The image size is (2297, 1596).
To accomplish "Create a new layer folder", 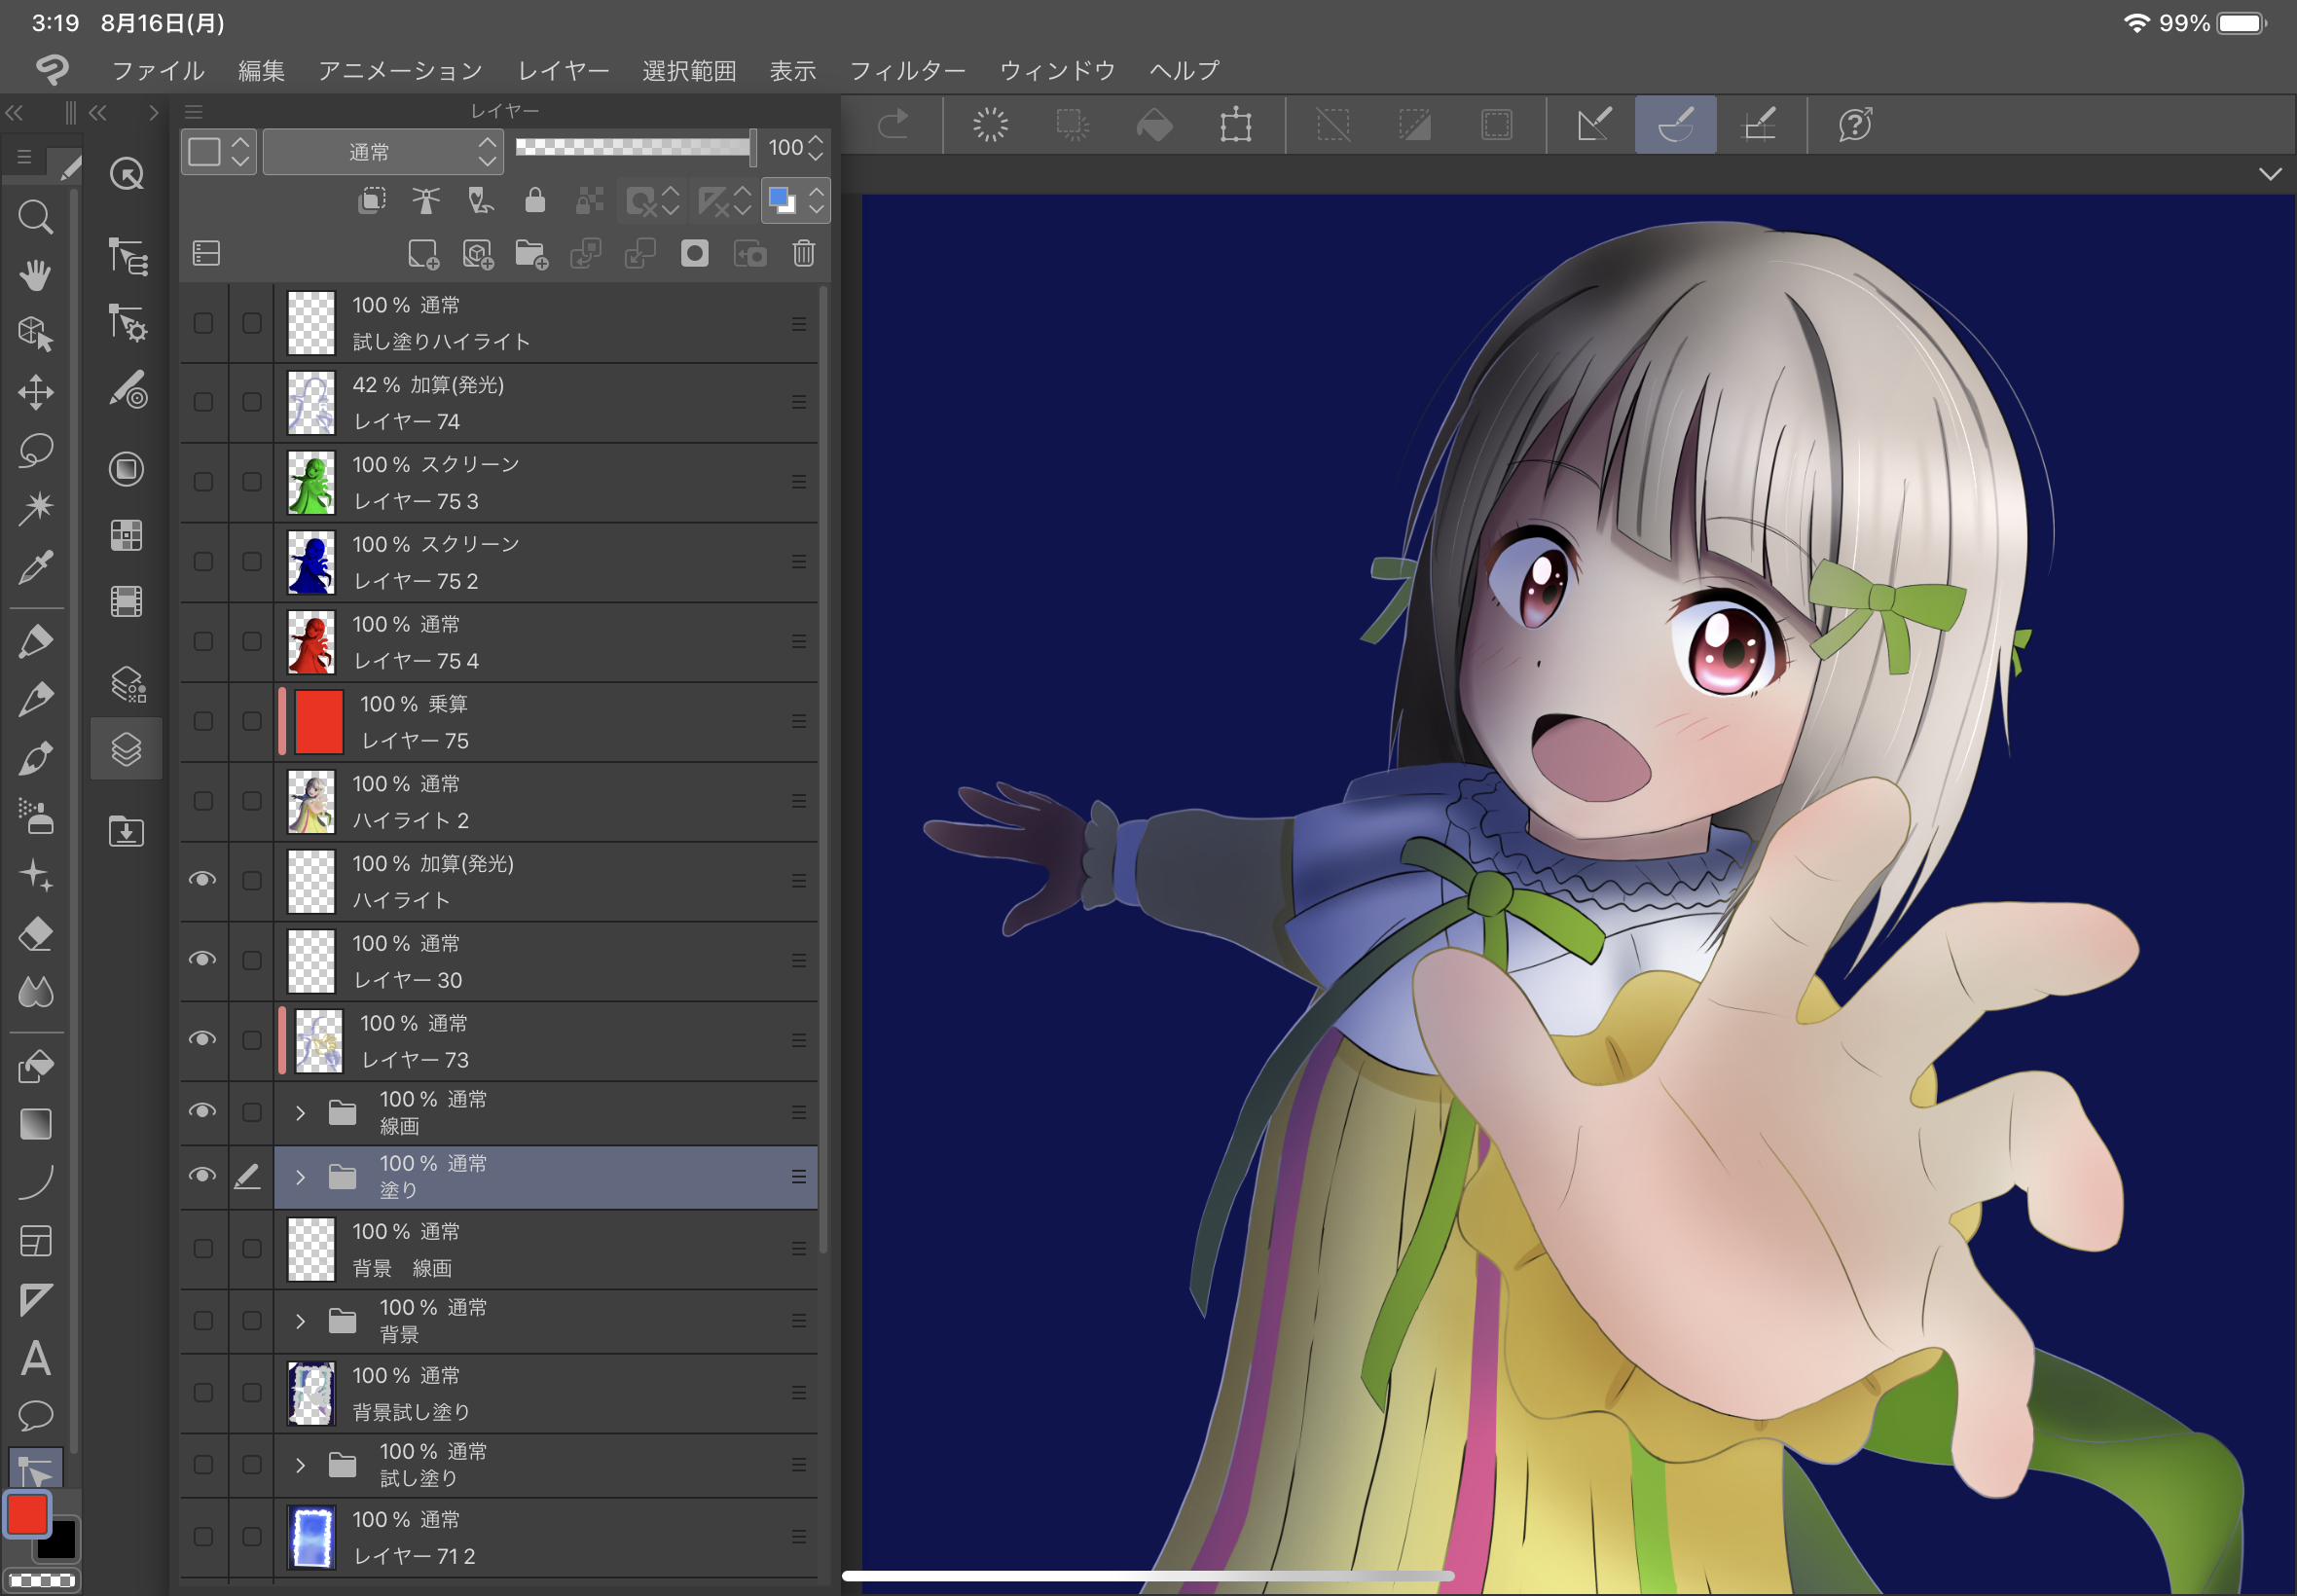I will pyautogui.click(x=531, y=254).
